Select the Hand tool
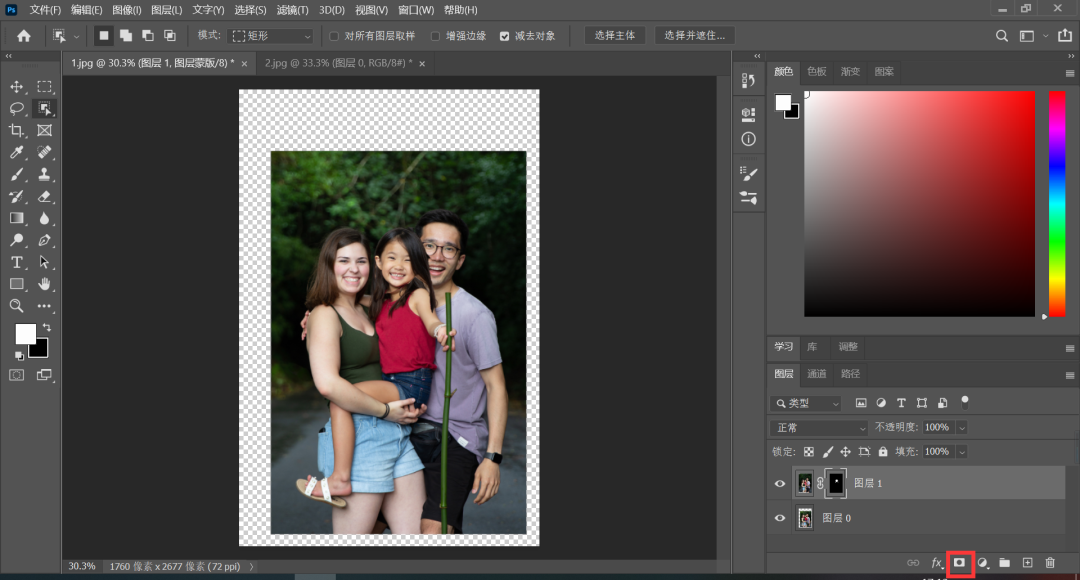The height and width of the screenshot is (580, 1080). click(45, 284)
